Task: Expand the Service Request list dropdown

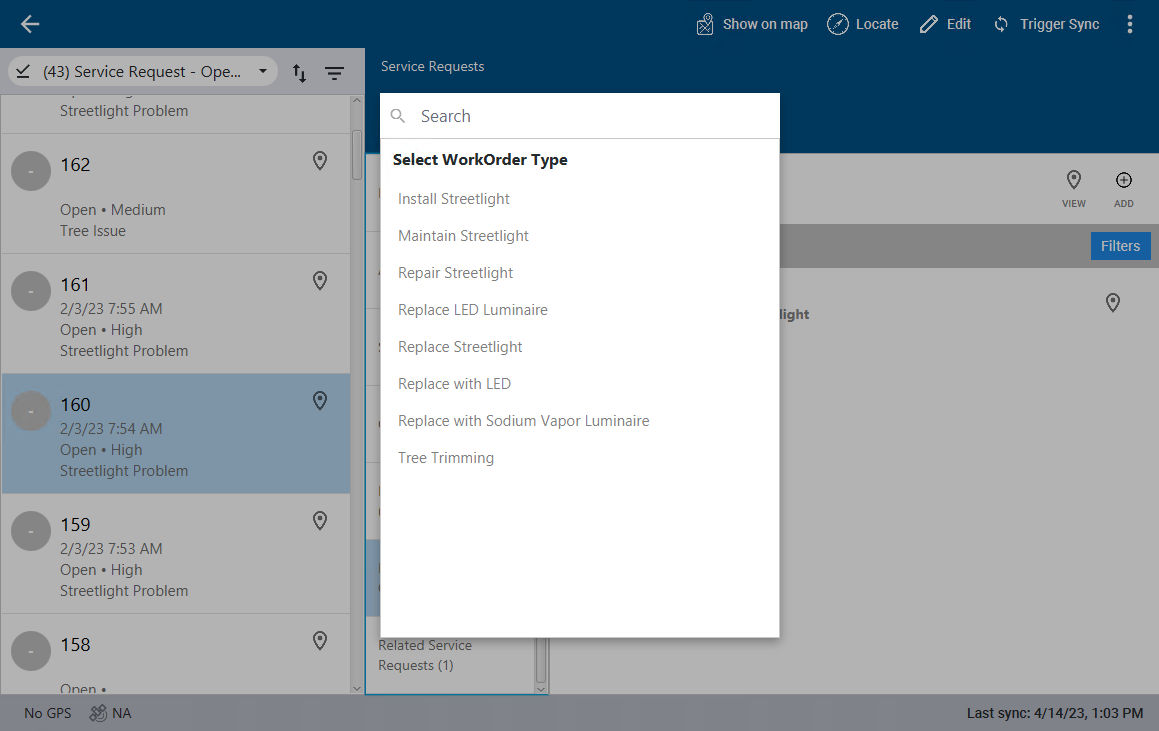Action: click(x=262, y=72)
